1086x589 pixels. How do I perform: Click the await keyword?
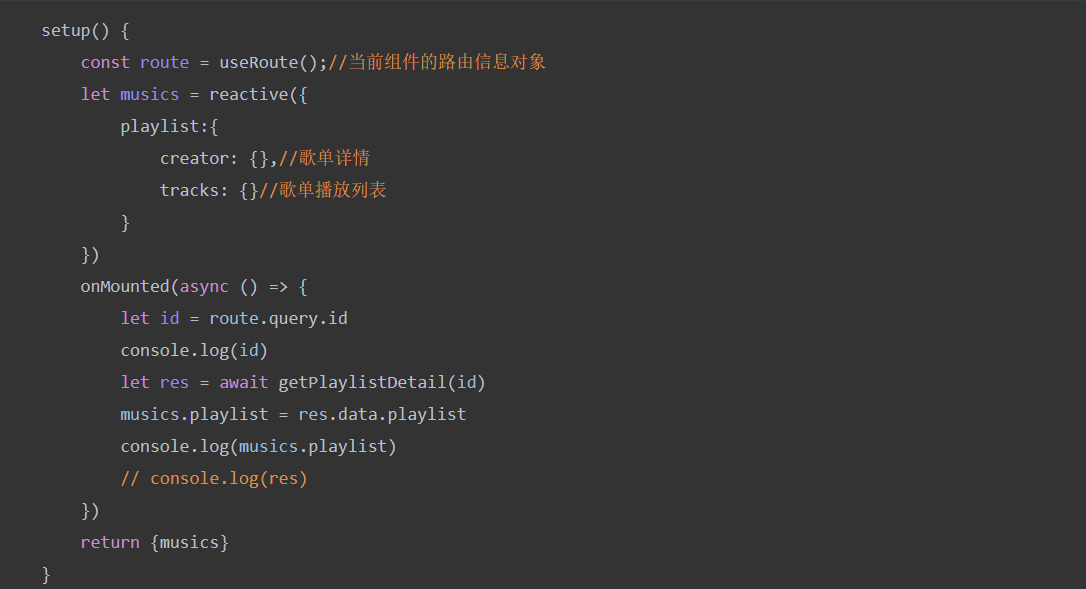[243, 382]
